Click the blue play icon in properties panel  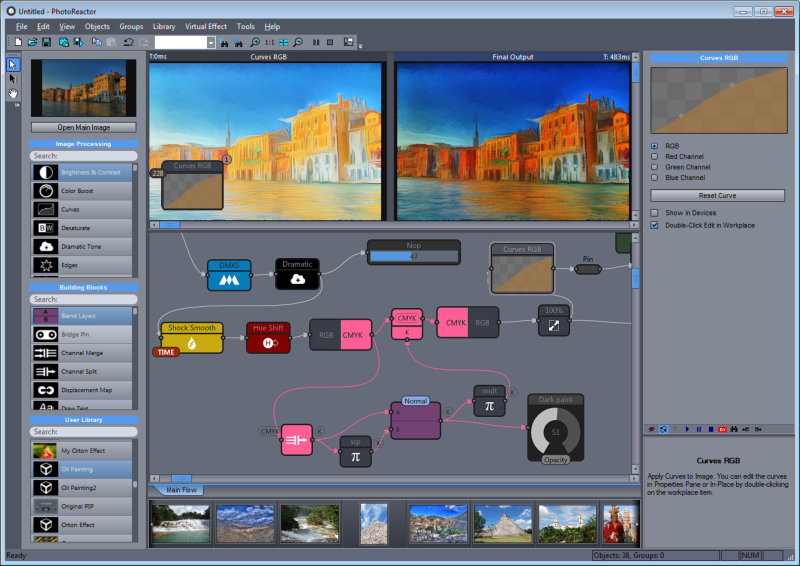tap(687, 428)
